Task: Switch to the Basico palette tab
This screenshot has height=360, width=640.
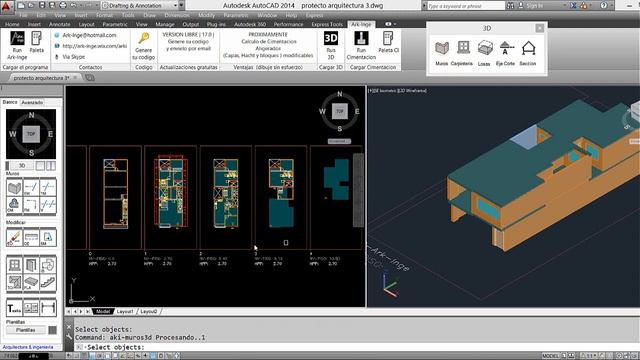Action: pyautogui.click(x=10, y=102)
